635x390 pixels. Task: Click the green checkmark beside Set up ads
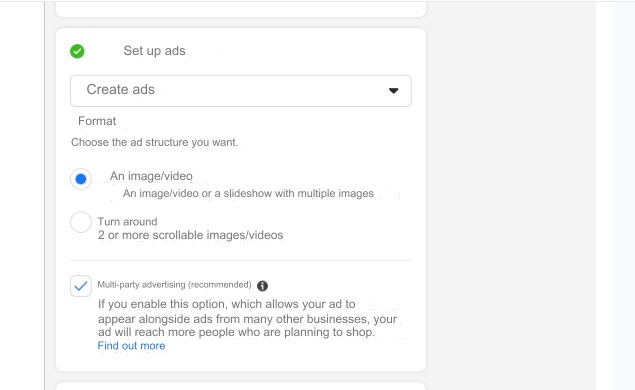[77, 51]
